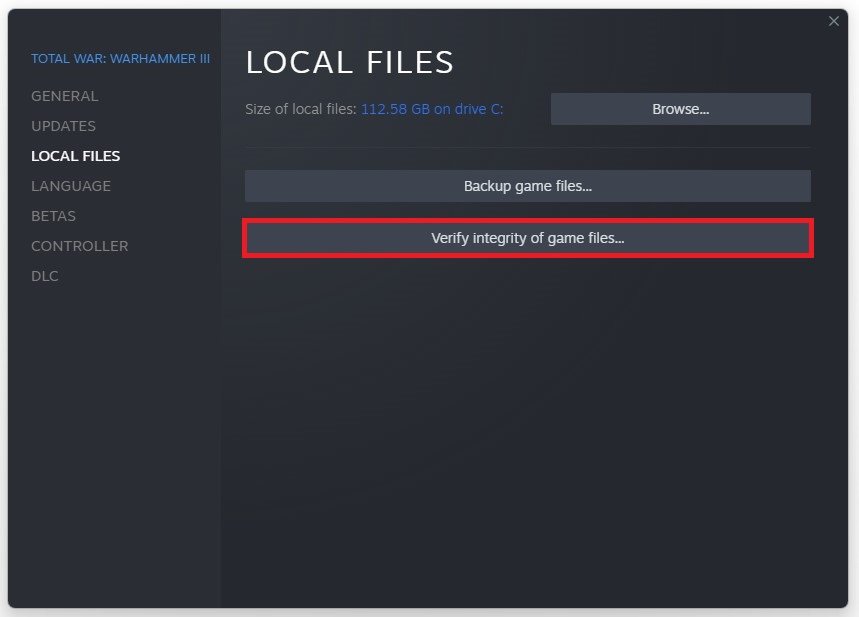Browse the local game install folder
Screen dimensions: 859x617
pos(680,109)
